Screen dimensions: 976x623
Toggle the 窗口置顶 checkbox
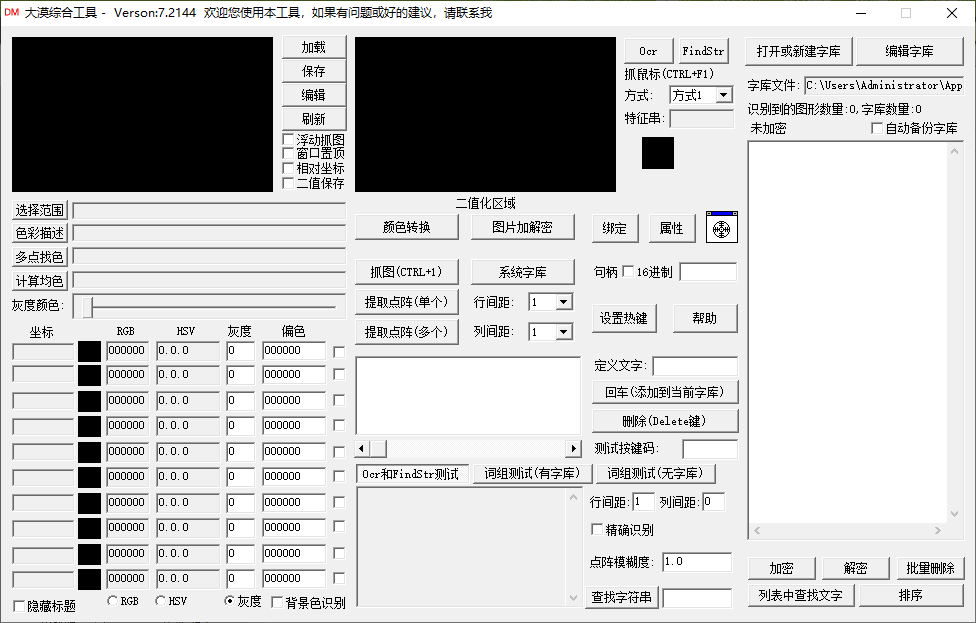(x=288, y=153)
